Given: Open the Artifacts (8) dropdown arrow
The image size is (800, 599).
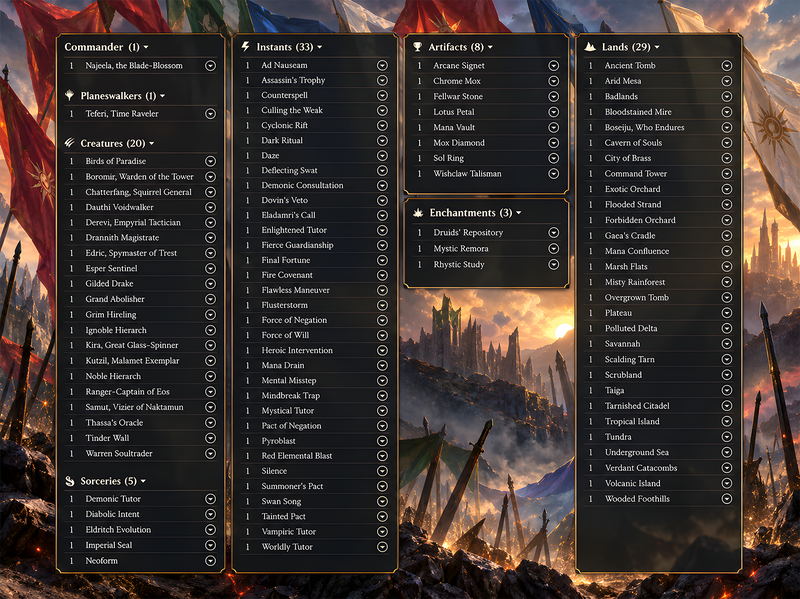Looking at the screenshot, I should [x=490, y=47].
